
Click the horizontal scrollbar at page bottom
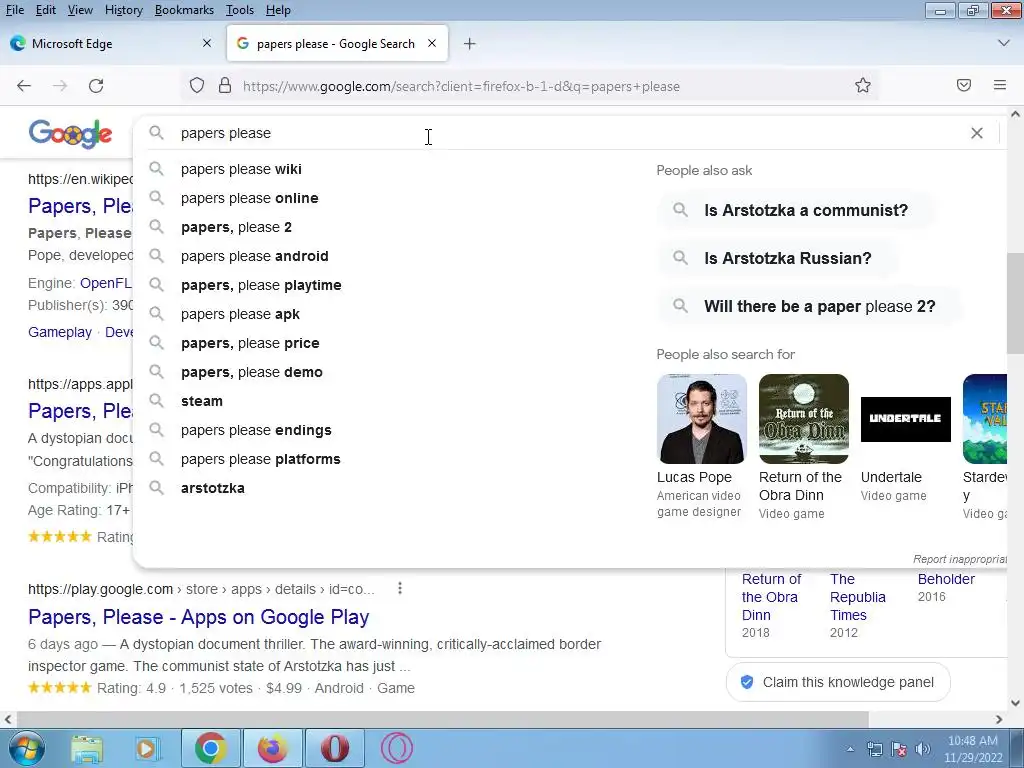[x=442, y=719]
